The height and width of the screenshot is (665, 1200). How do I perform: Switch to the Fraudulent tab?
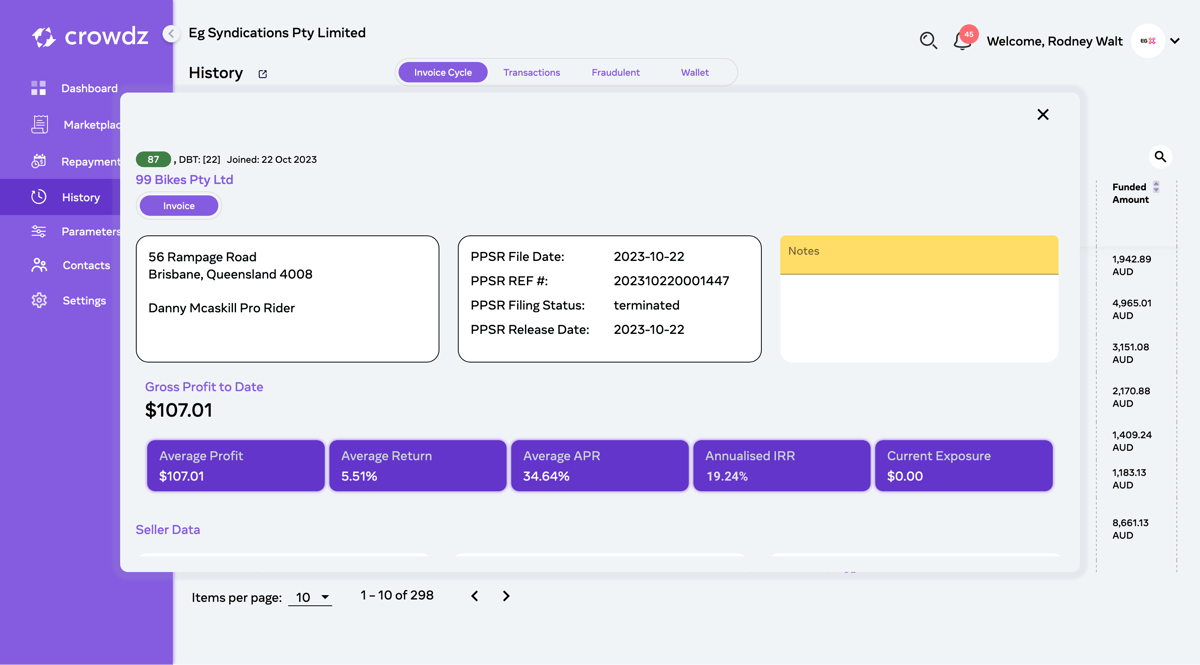pyautogui.click(x=615, y=72)
